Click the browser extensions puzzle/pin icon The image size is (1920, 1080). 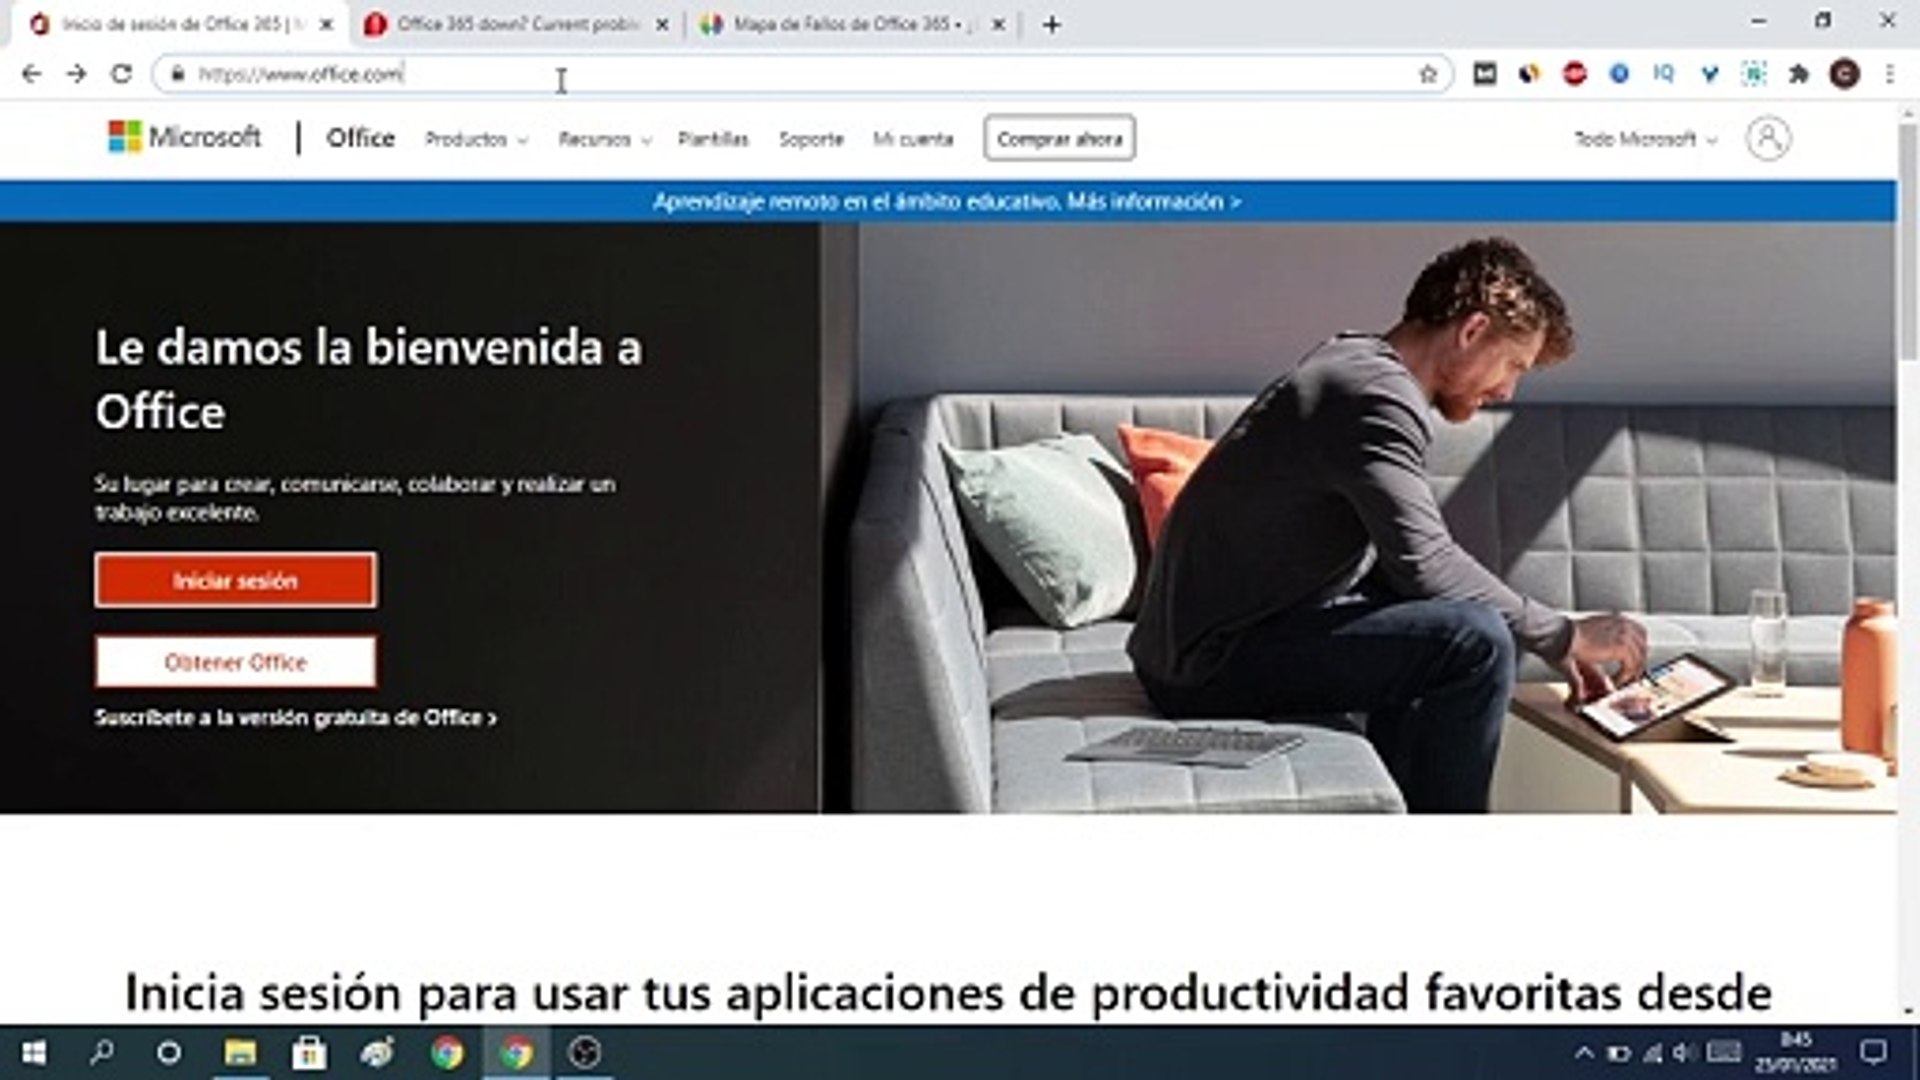(x=1800, y=73)
